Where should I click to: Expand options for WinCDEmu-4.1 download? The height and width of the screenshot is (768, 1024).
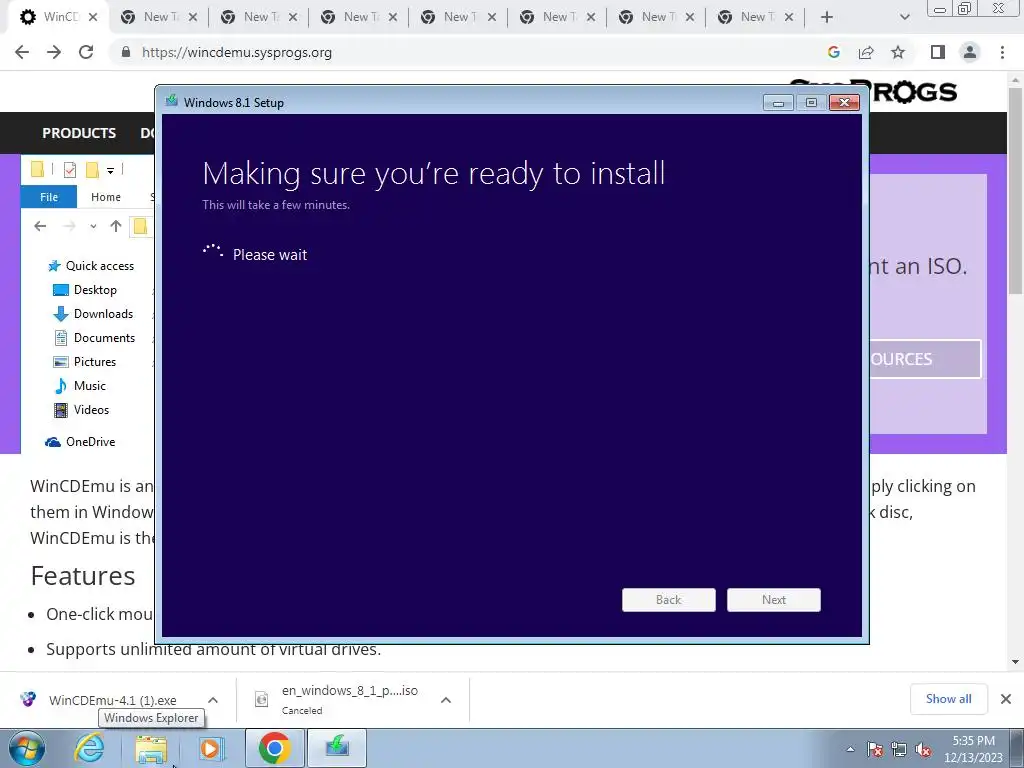tap(213, 700)
